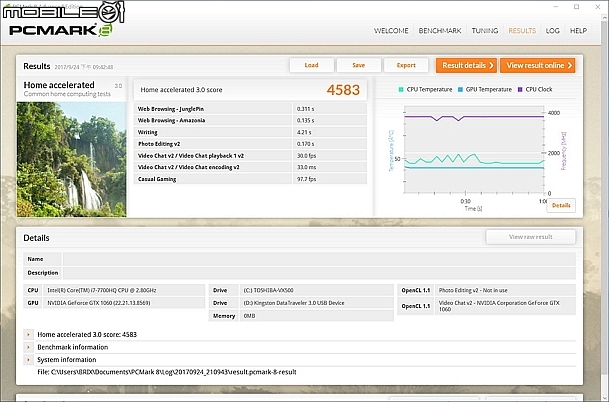The width and height of the screenshot is (609, 402).
Task: Click the GeForce GTX 1060 GPU value
Action: [99, 303]
